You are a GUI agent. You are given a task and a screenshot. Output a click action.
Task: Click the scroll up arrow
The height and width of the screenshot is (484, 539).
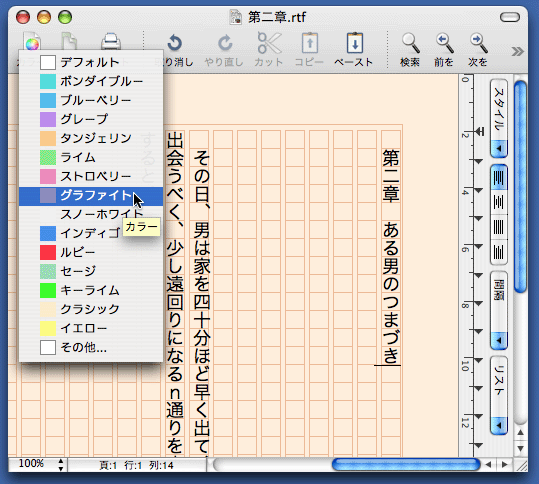point(520,432)
